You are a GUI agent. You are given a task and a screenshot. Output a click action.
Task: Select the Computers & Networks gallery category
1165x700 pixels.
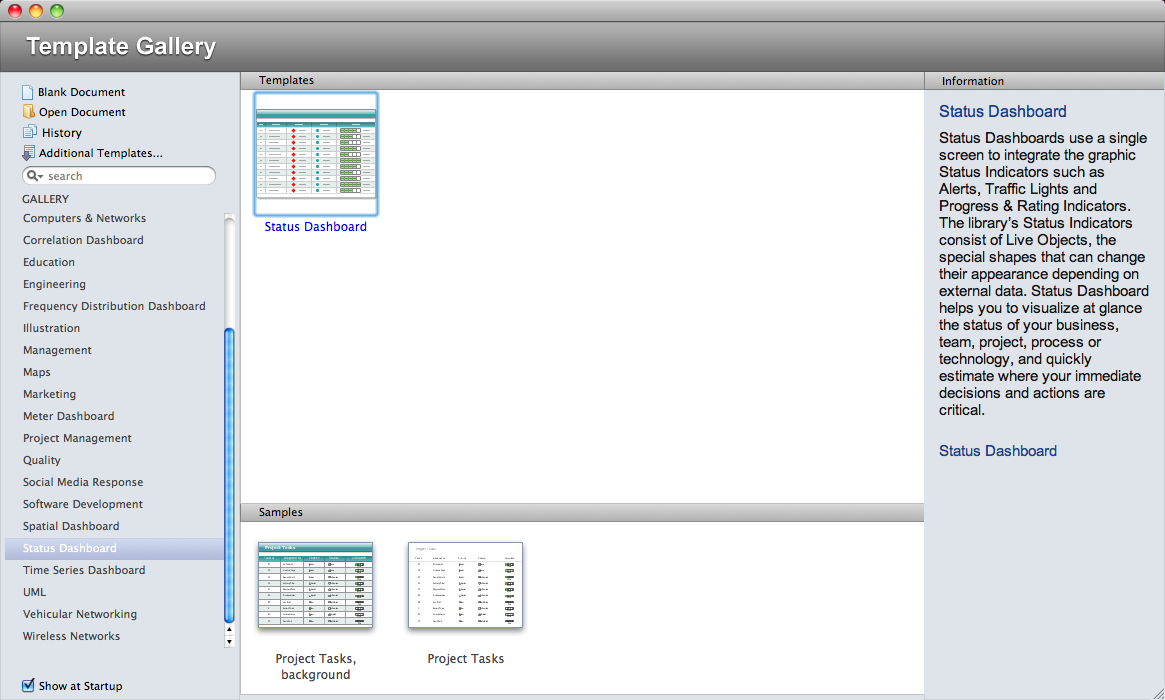(84, 218)
